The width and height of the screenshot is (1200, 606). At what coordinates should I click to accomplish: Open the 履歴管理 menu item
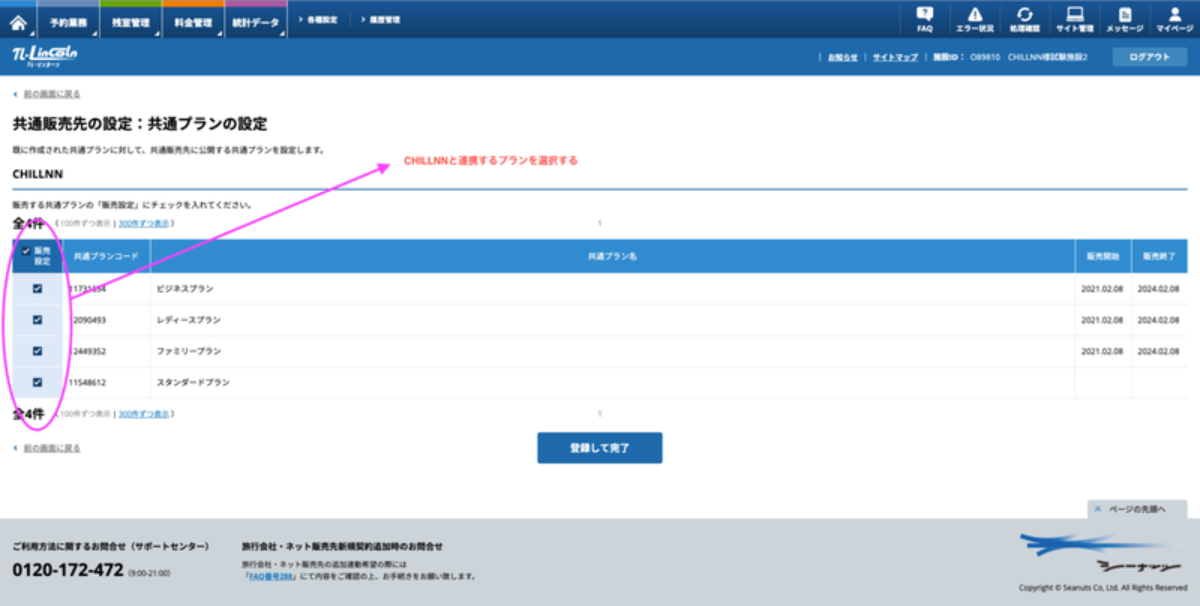(380, 19)
